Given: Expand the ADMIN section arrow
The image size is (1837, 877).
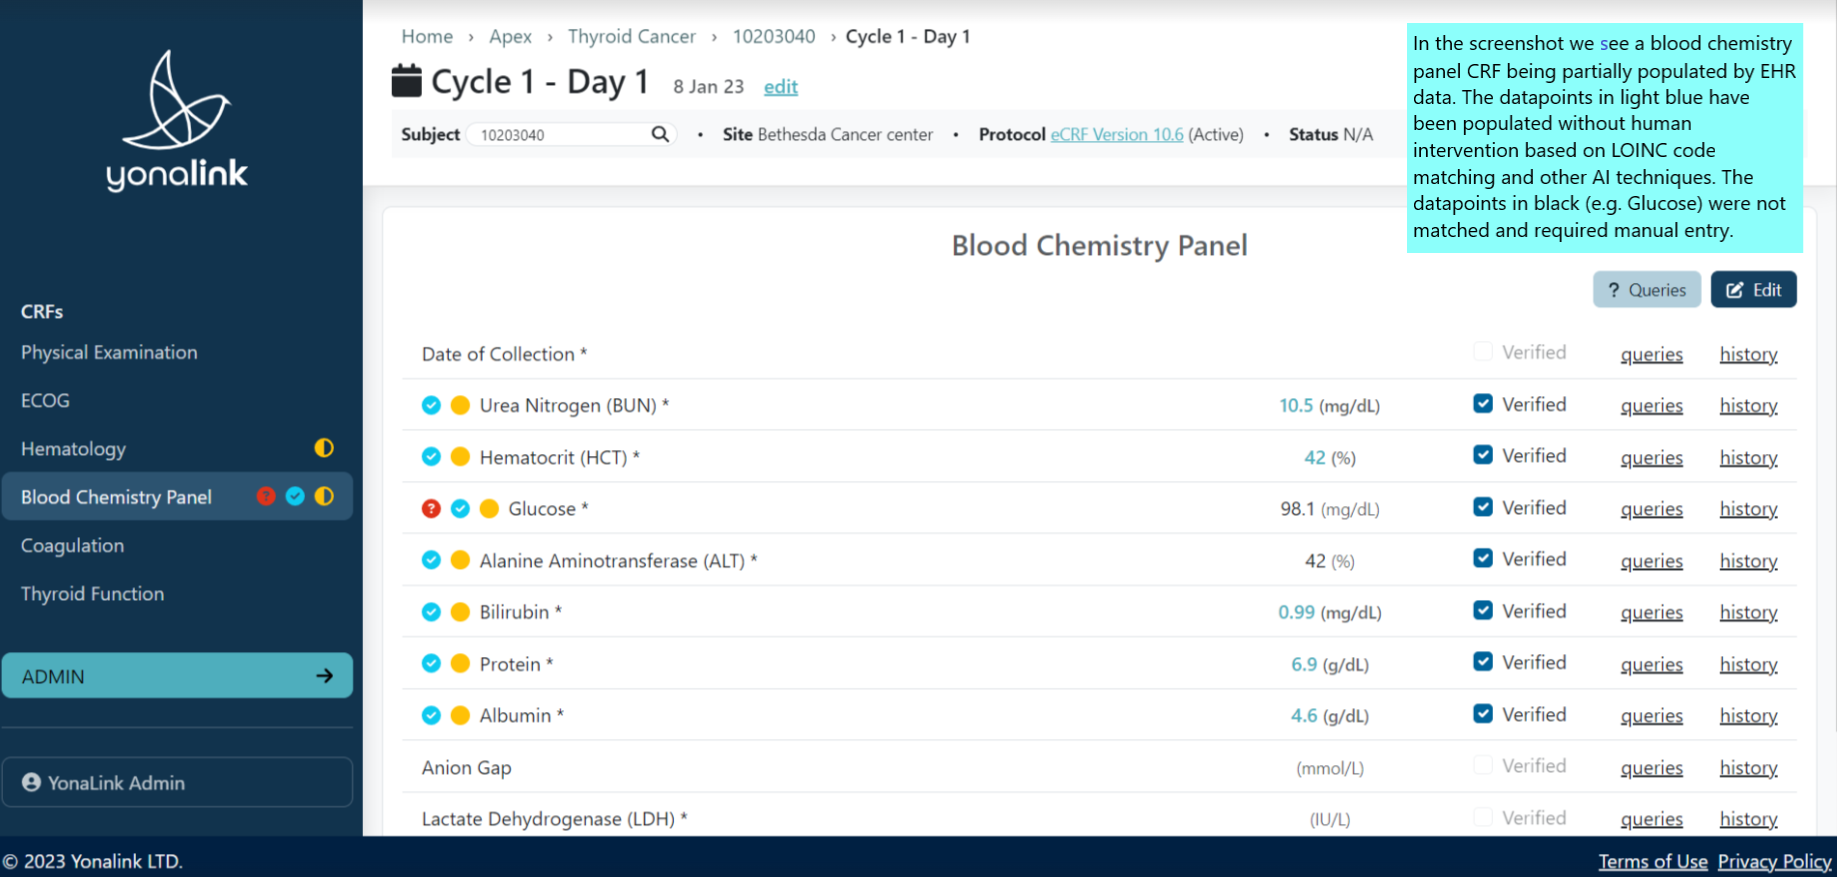Looking at the screenshot, I should coord(324,676).
